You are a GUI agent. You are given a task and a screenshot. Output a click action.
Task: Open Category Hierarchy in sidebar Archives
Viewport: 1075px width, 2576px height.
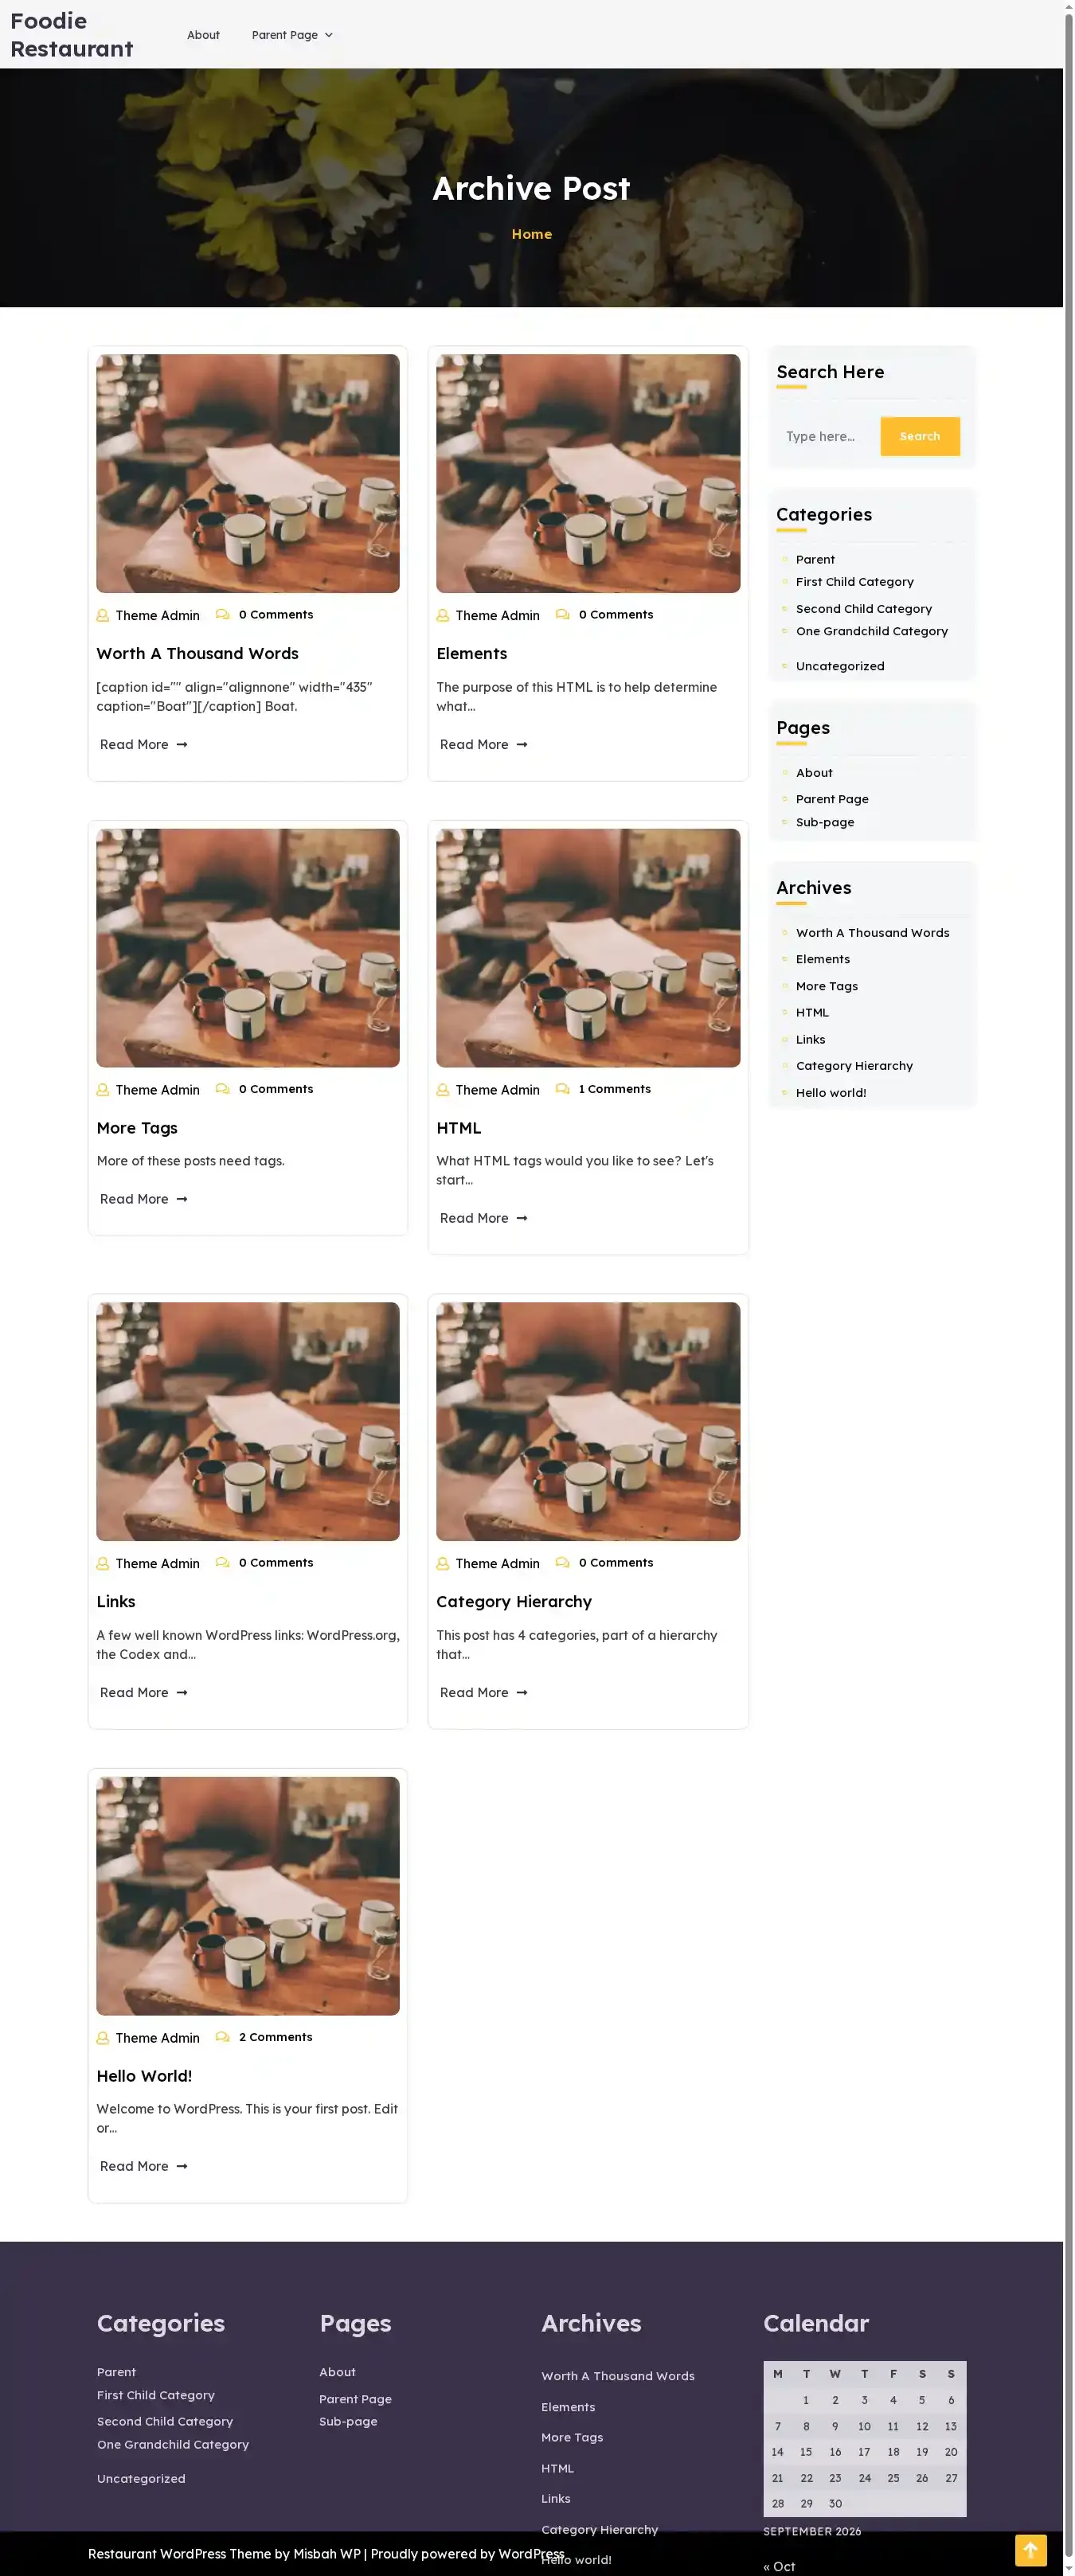coord(854,1065)
